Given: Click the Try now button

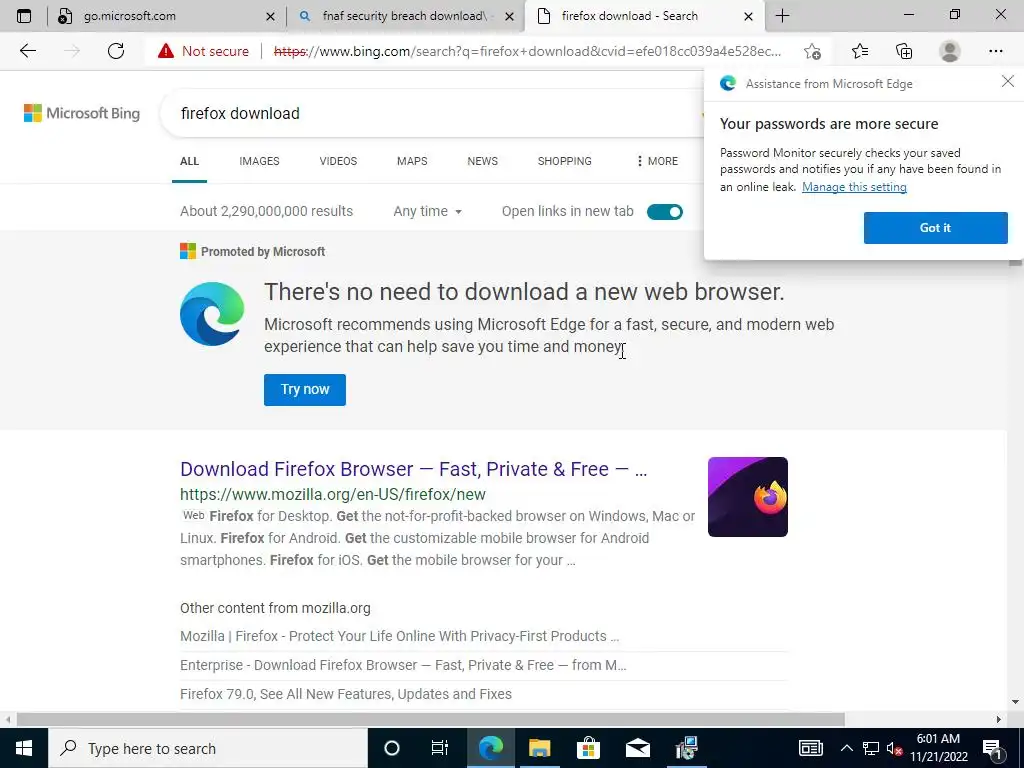Looking at the screenshot, I should pyautogui.click(x=305, y=390).
